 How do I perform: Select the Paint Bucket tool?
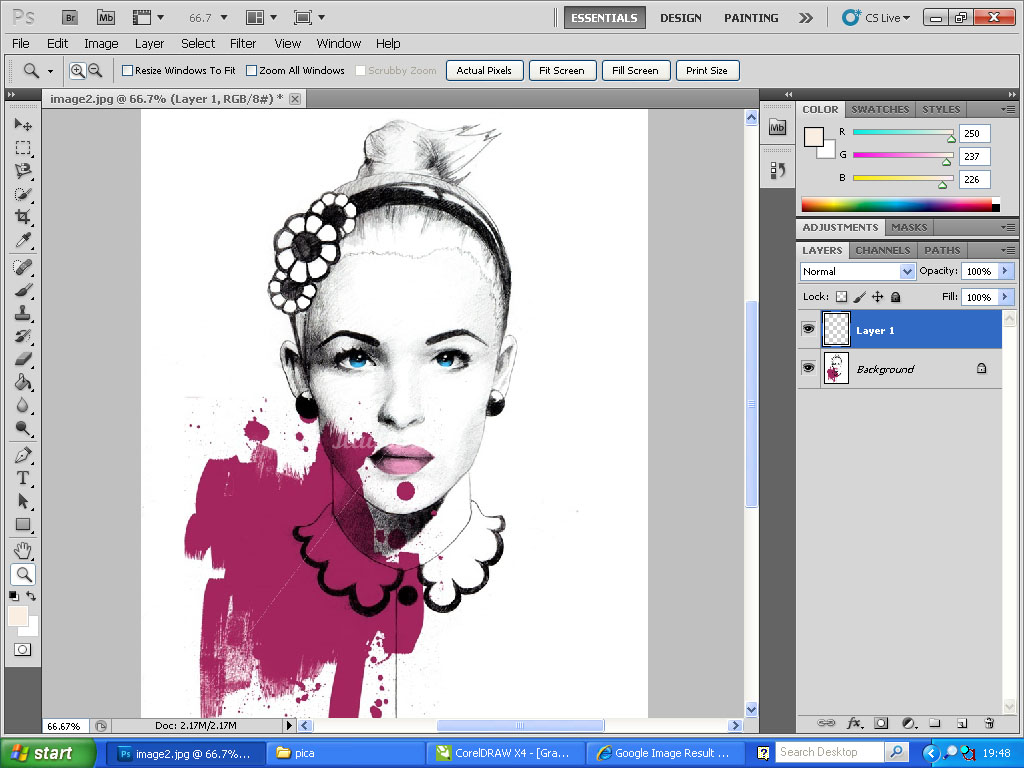pos(24,382)
